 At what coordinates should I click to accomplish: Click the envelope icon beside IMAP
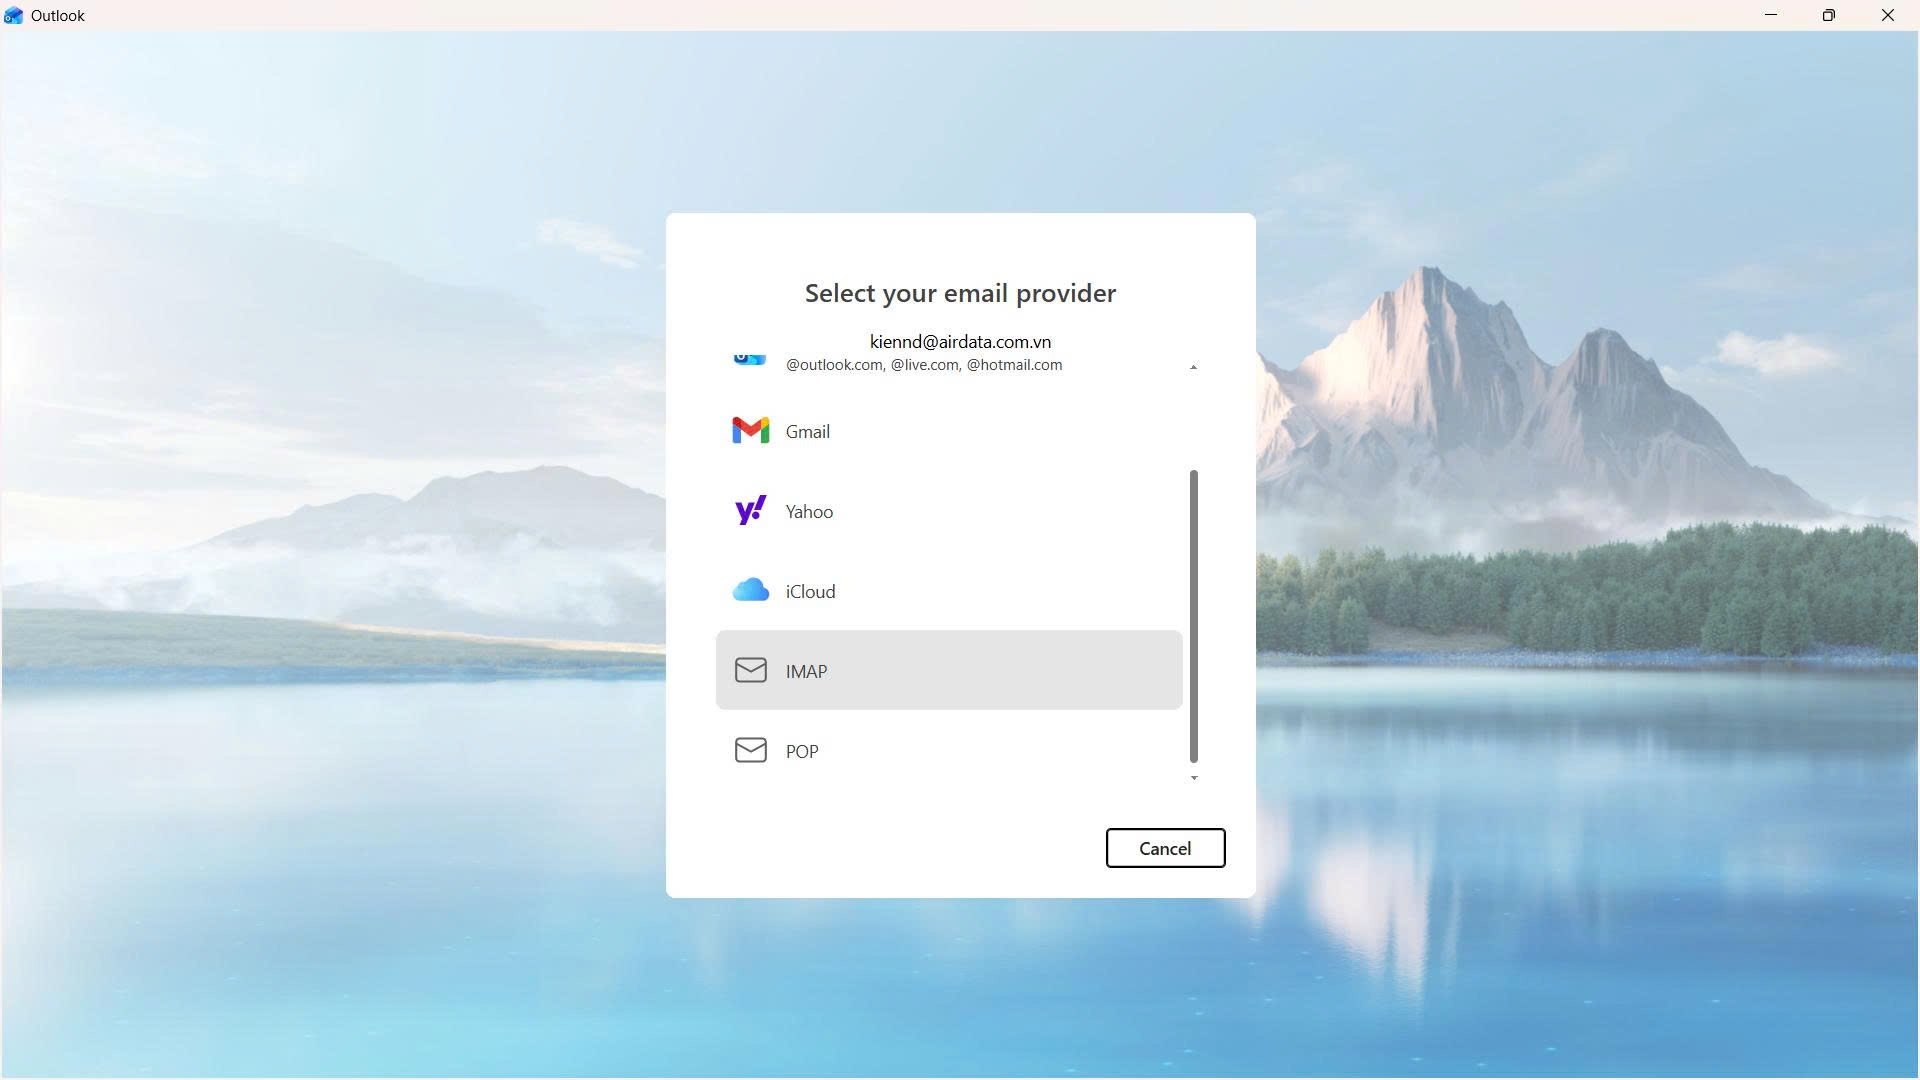750,671
